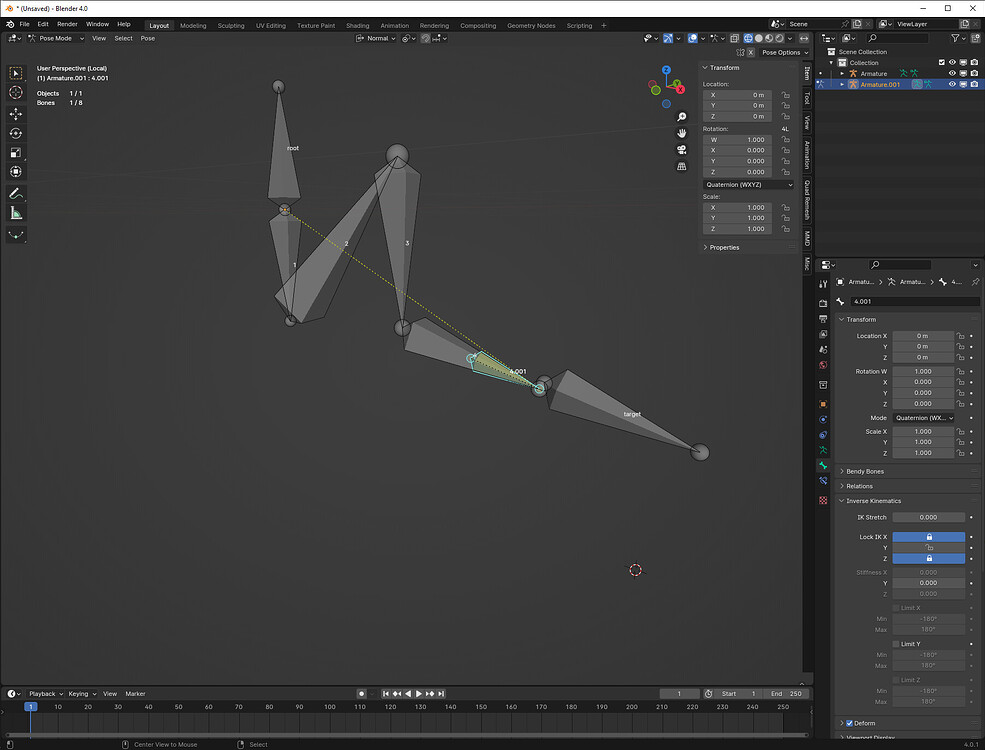Viewport: 985px width, 750px height.
Task: Open the timeline Marker menu
Action: click(135, 693)
